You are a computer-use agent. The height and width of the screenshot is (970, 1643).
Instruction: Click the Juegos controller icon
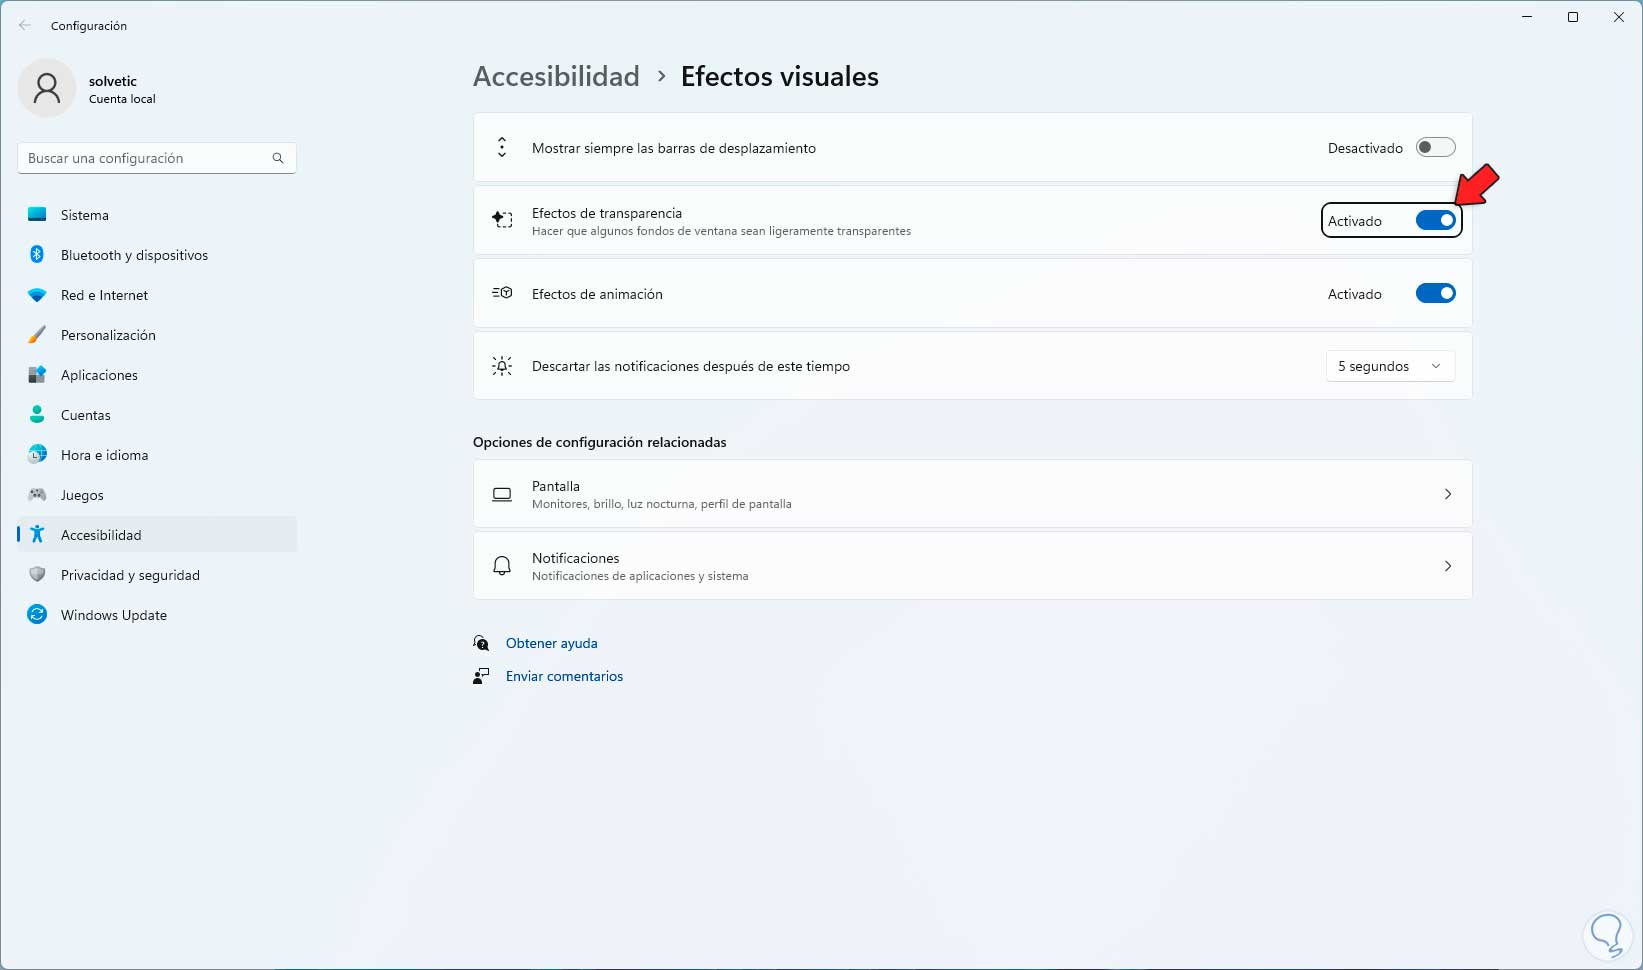tap(37, 495)
